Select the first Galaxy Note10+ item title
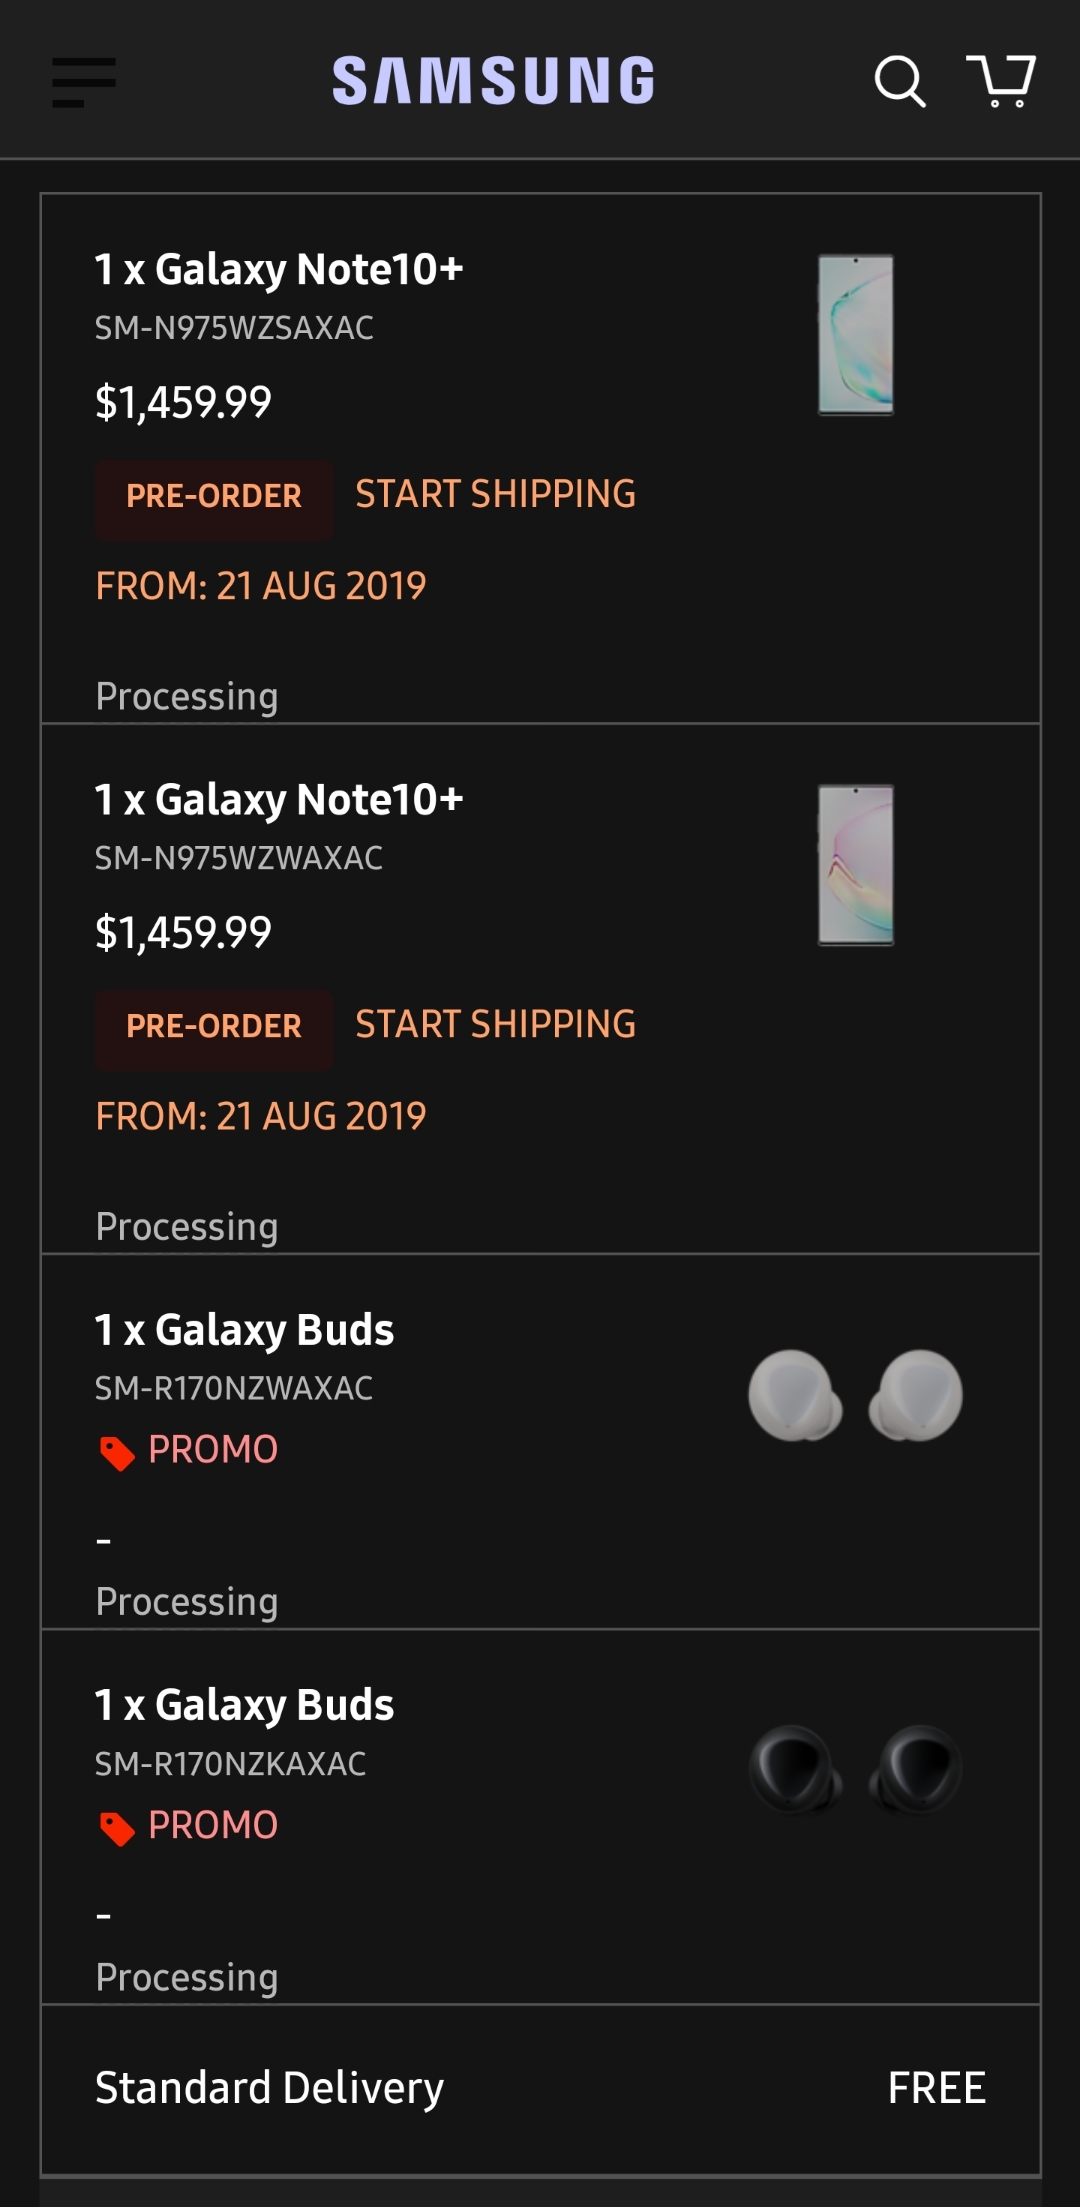The image size is (1080, 2207). (279, 270)
